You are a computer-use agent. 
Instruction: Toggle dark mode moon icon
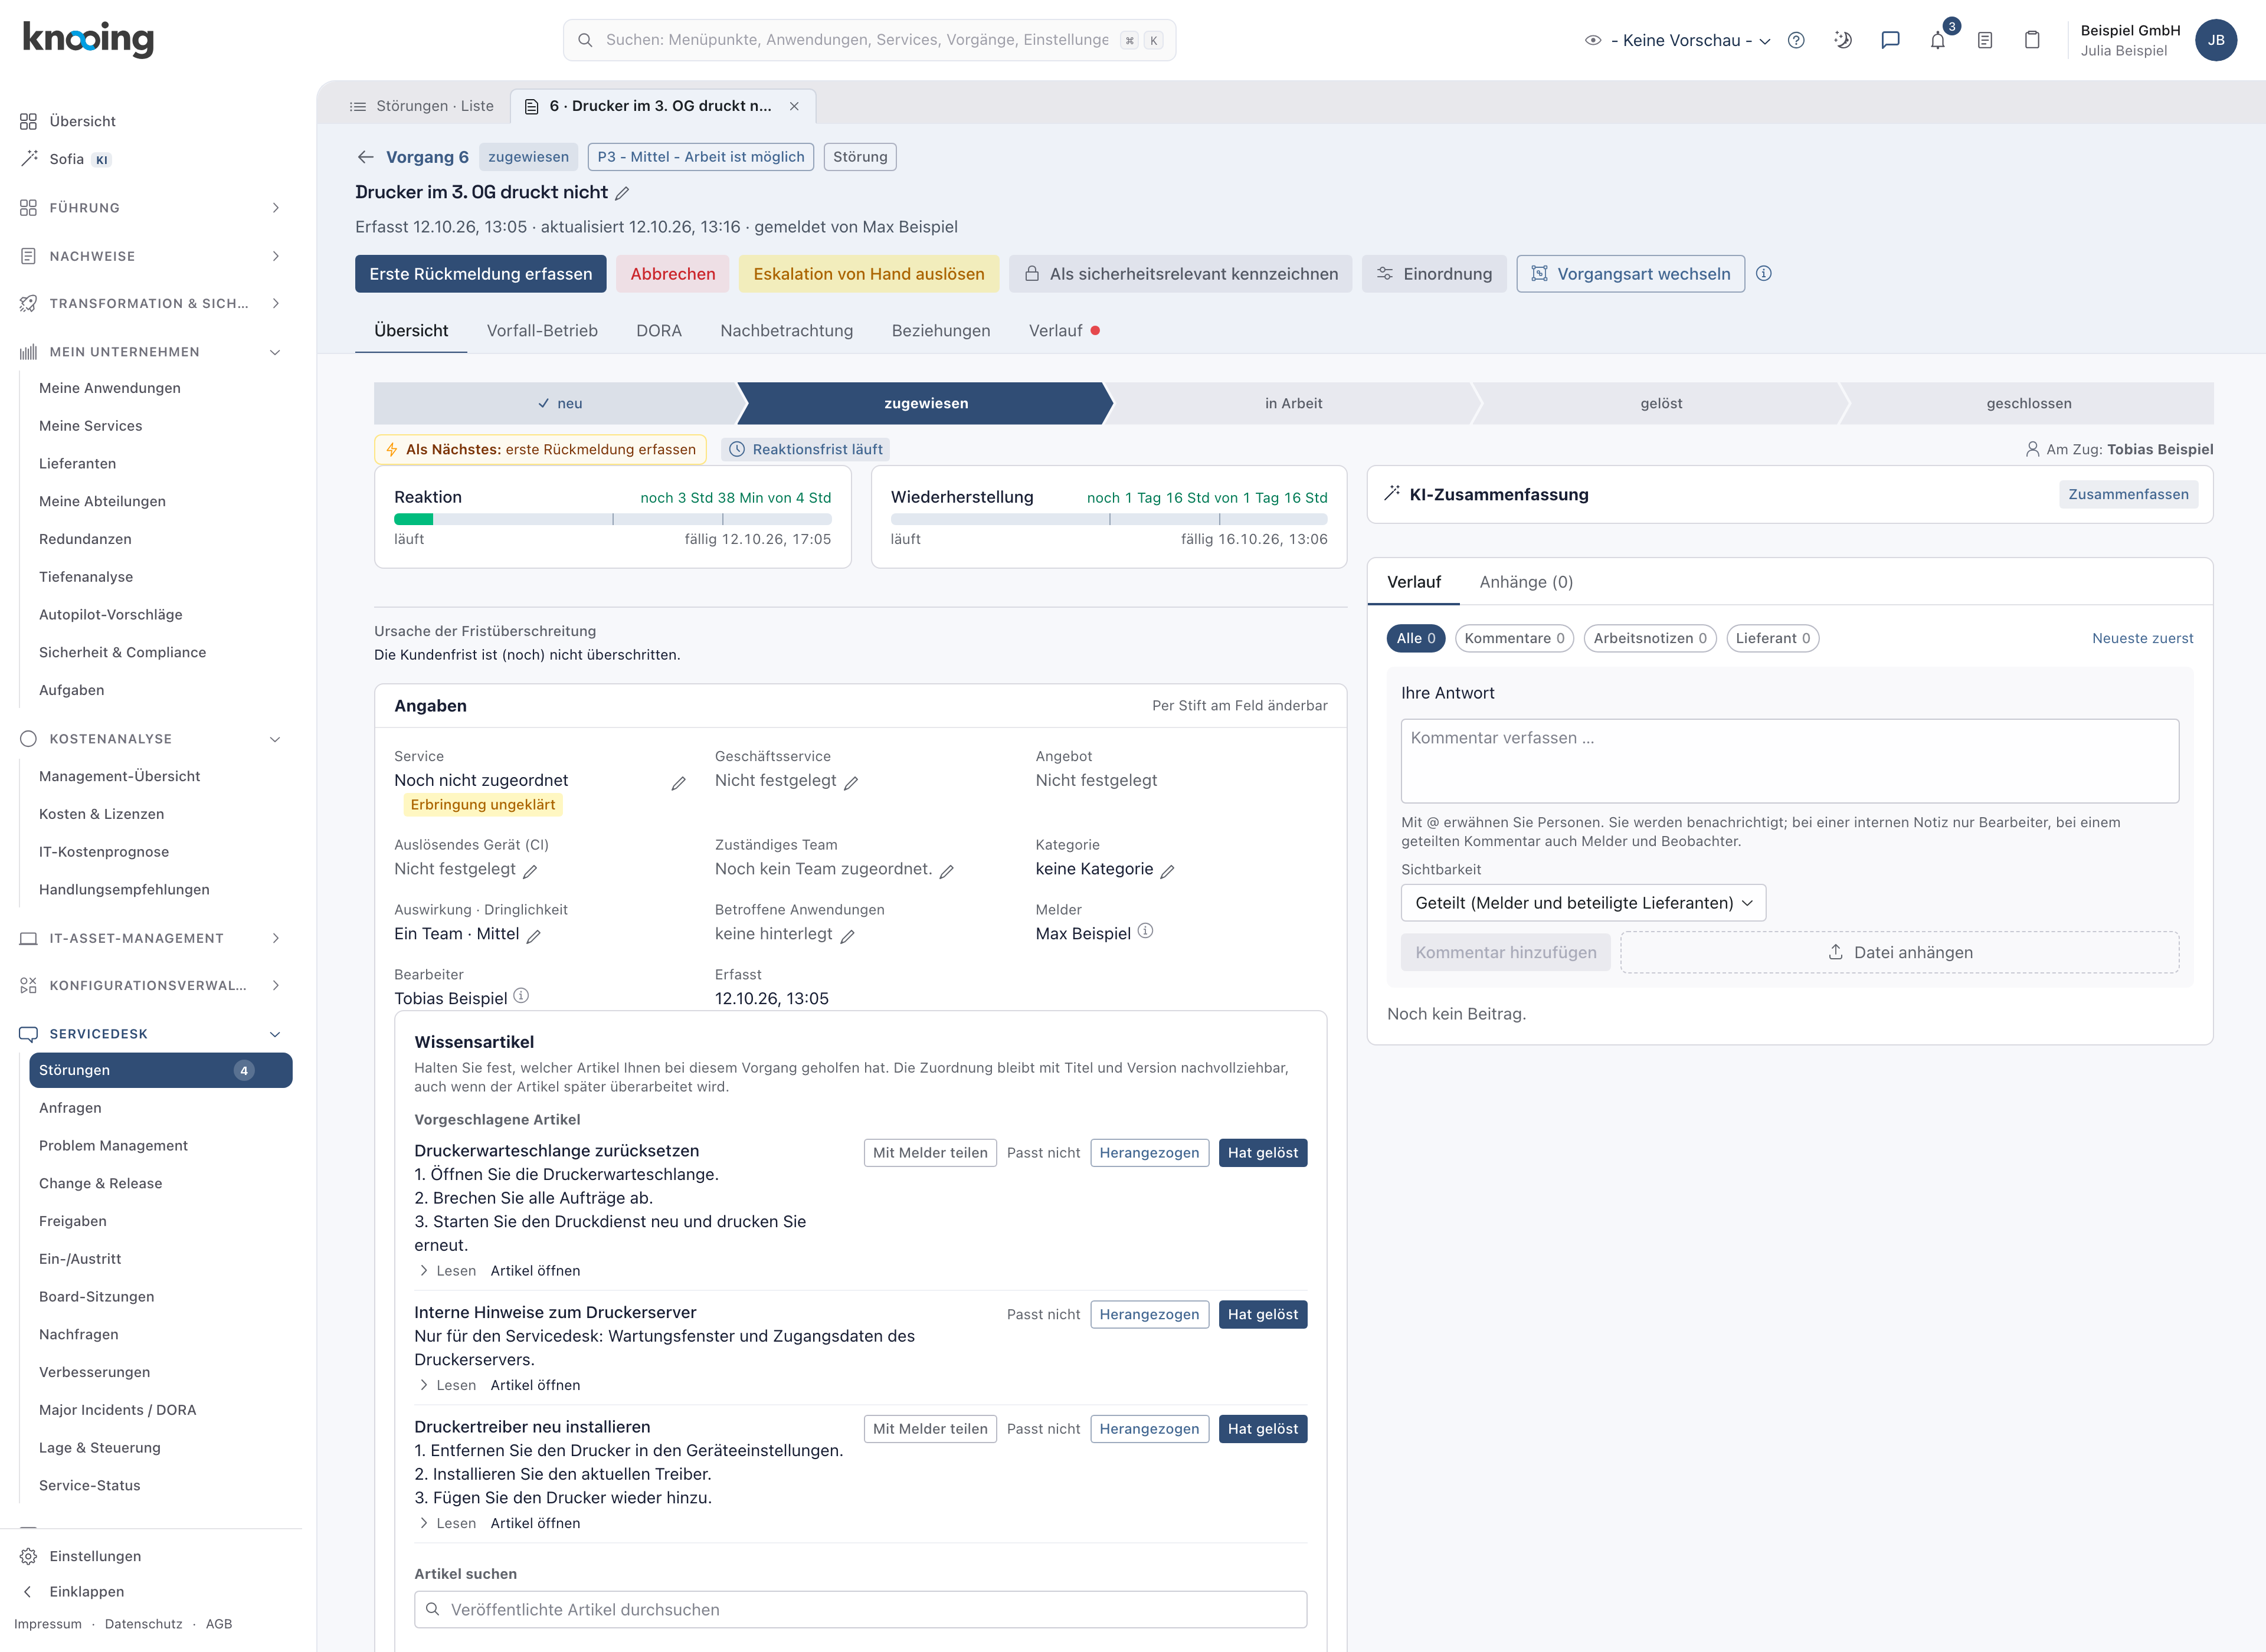(x=1843, y=40)
